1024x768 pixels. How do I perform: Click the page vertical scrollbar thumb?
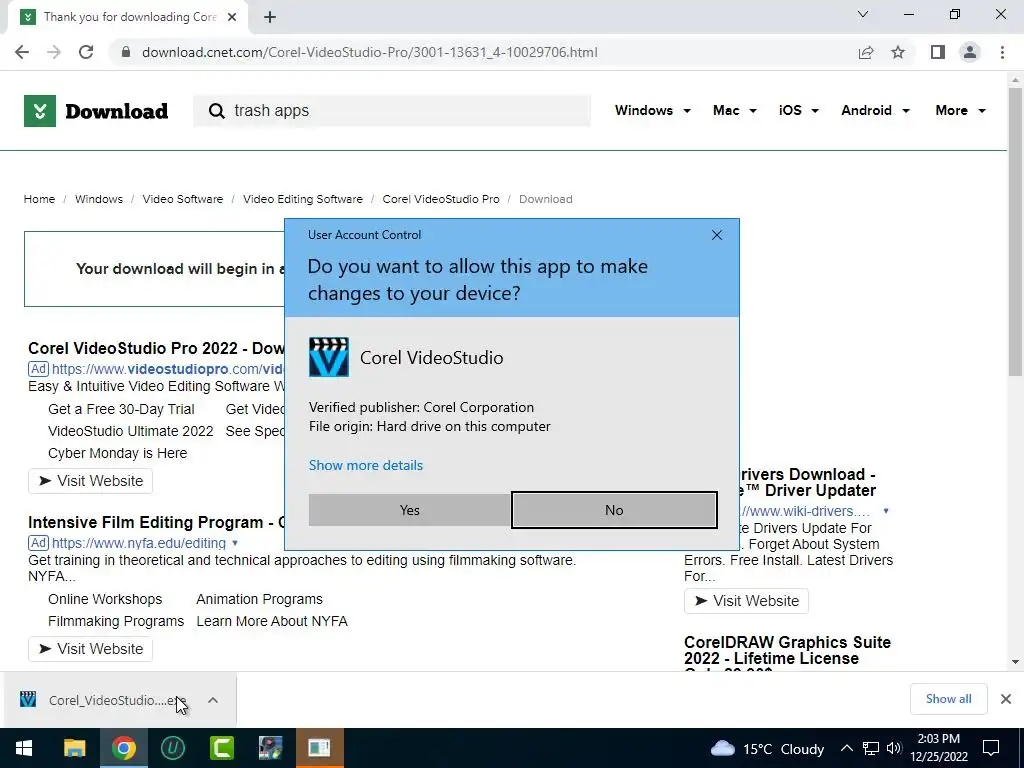click(1015, 232)
